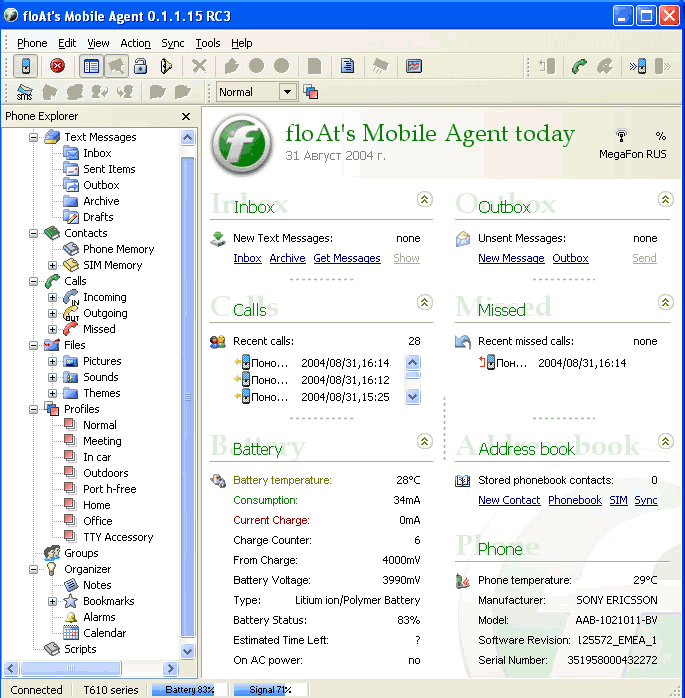
Task: Click the green phone call icon
Action: pos(580,66)
